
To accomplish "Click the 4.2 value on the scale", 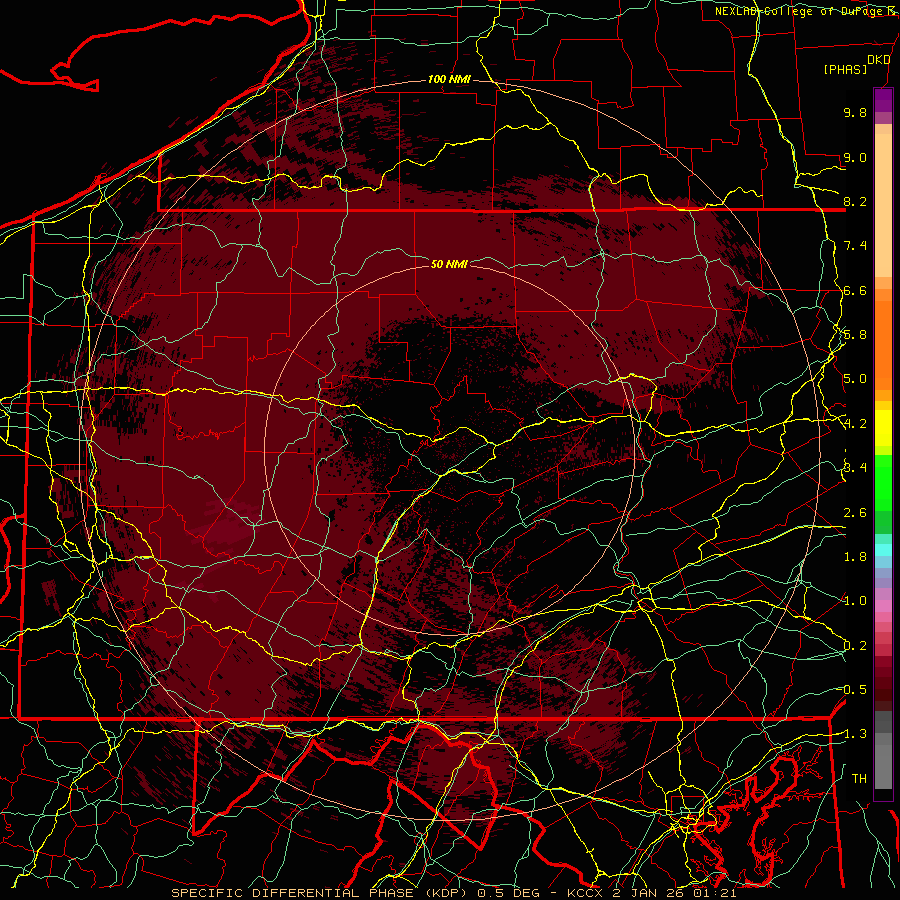I will point(855,424).
